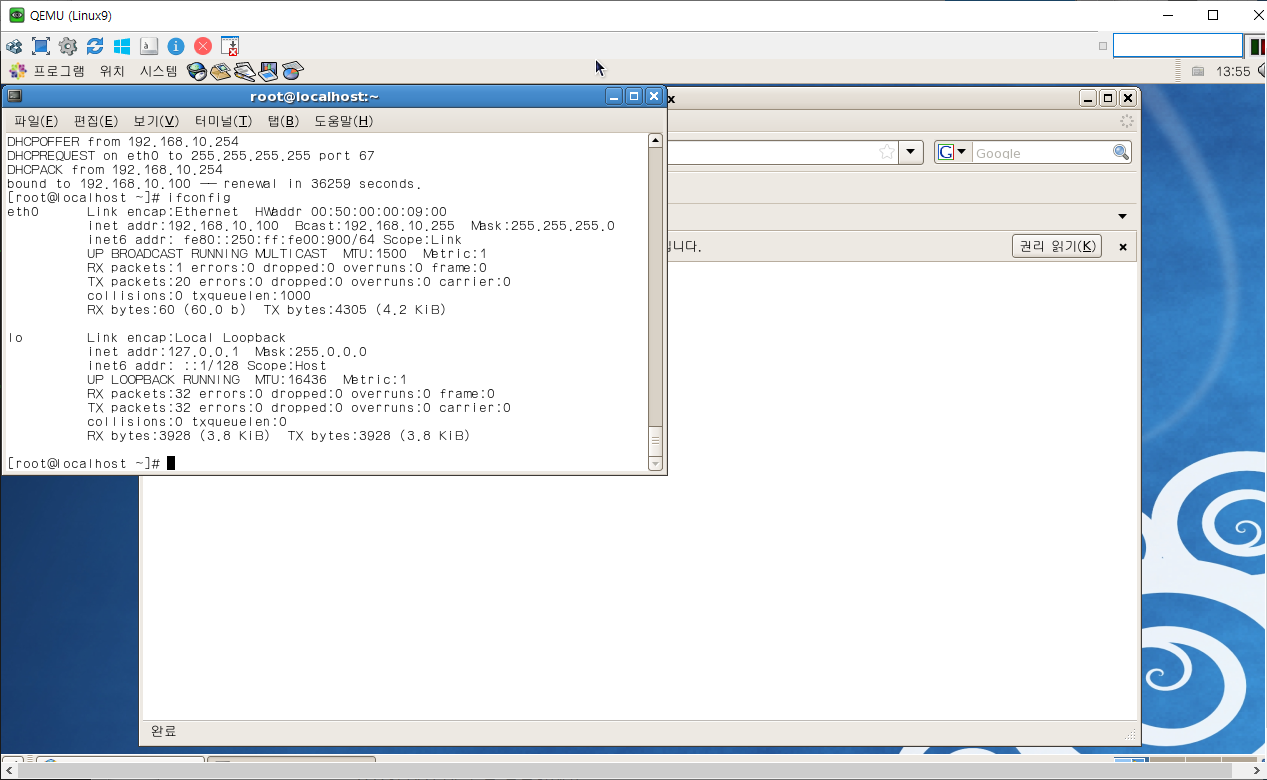Maximize the terminal window

[x=633, y=96]
